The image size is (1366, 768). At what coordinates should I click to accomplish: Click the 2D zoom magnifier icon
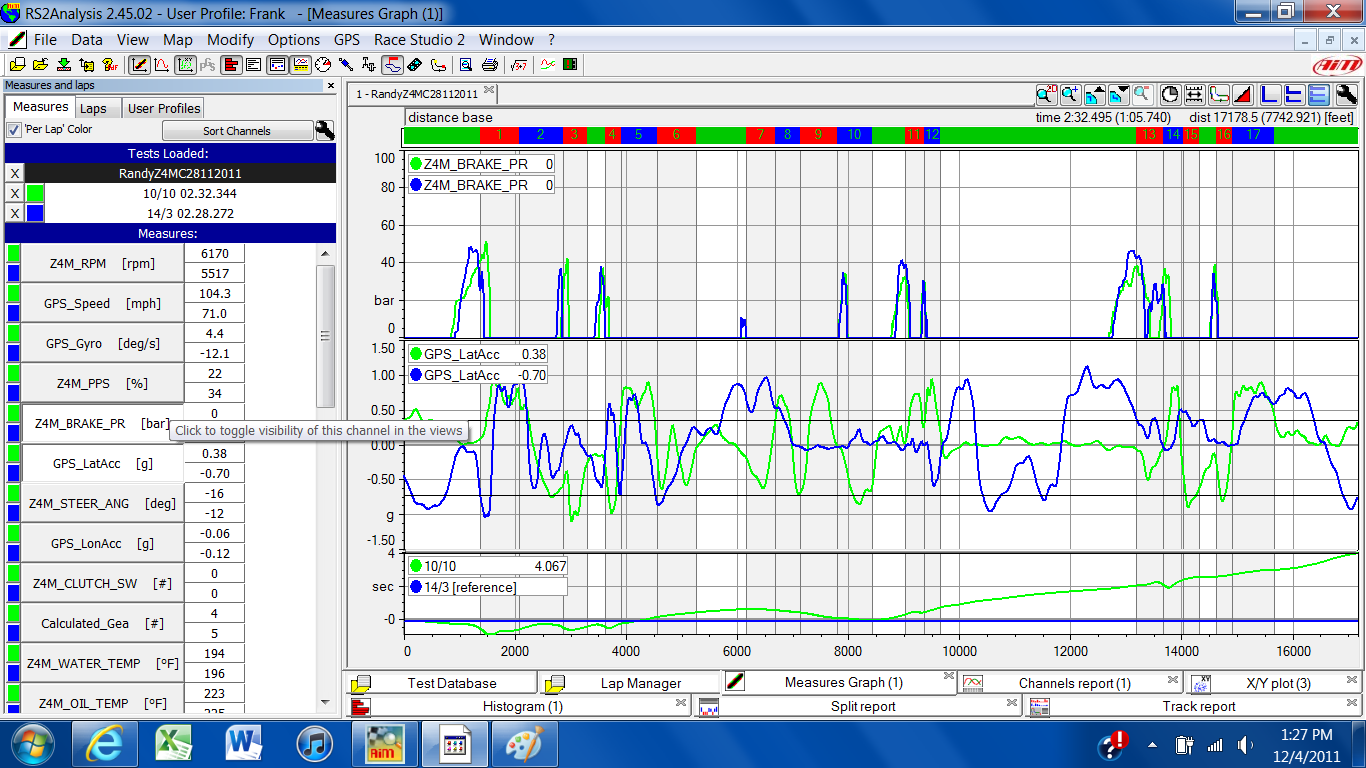point(1046,95)
